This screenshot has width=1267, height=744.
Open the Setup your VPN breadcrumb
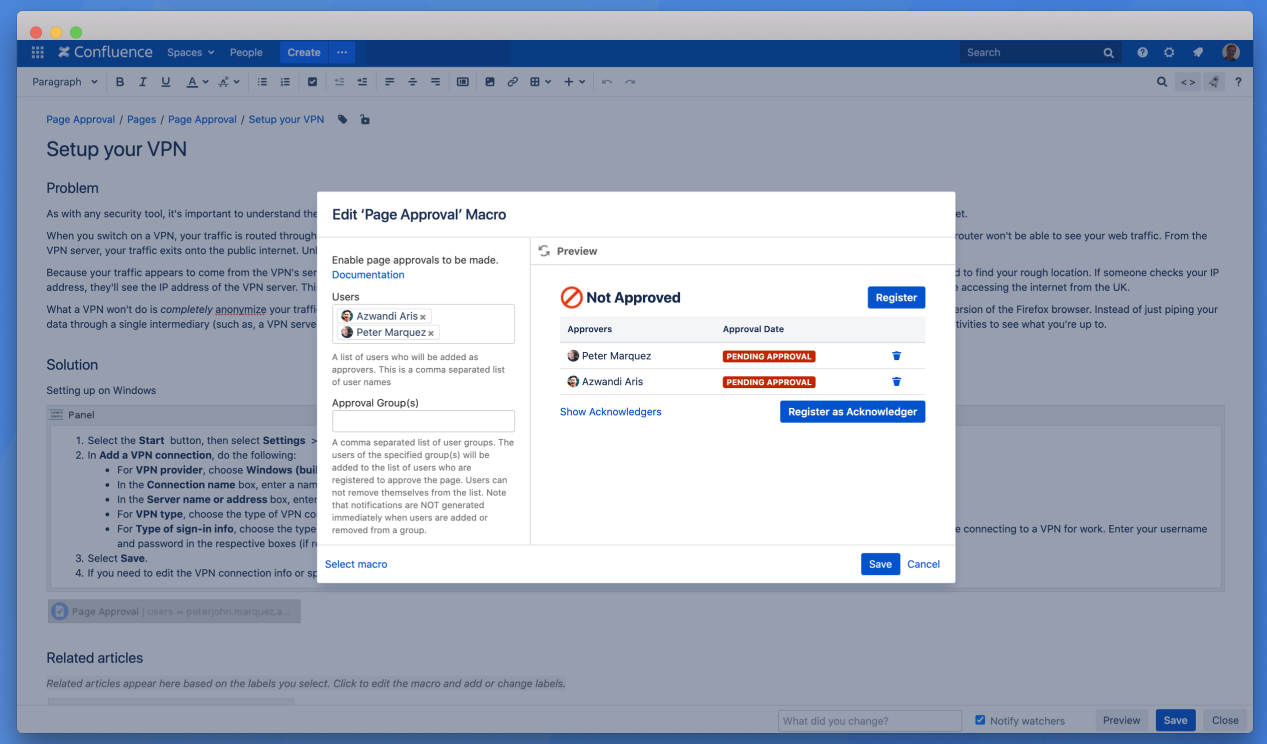pyautogui.click(x=286, y=119)
